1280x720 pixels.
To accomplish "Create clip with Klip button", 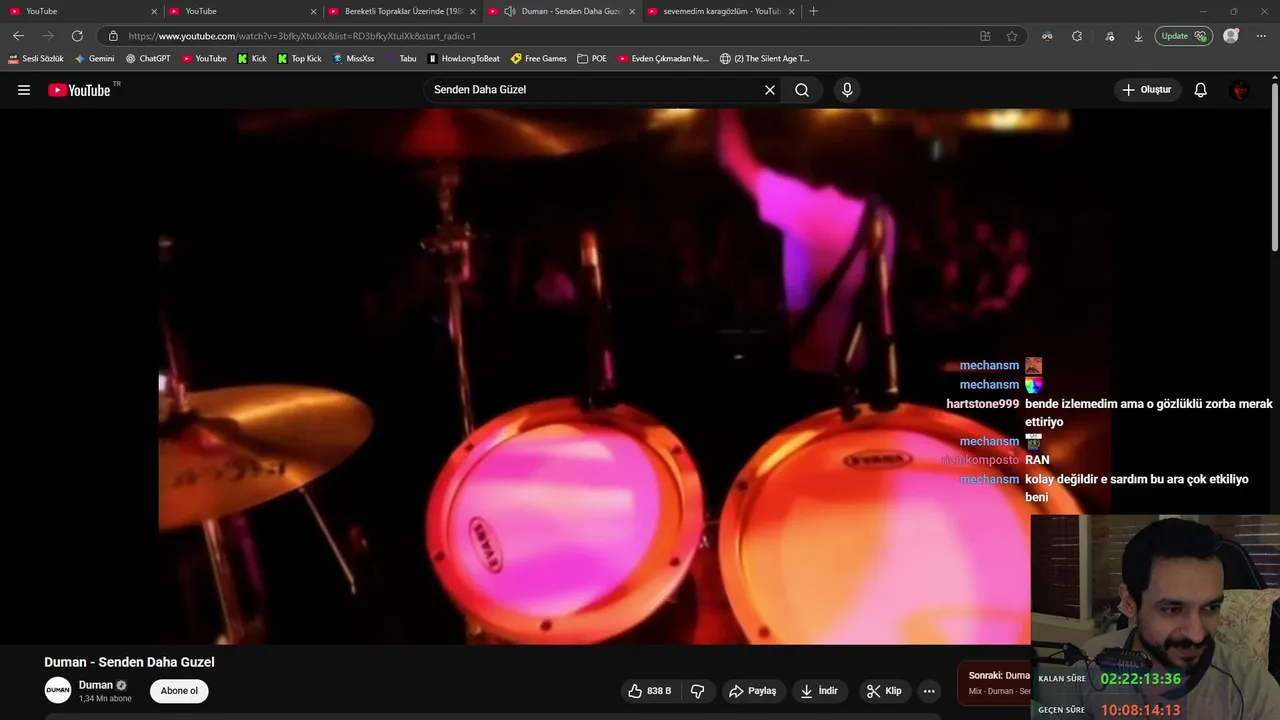I will [884, 691].
